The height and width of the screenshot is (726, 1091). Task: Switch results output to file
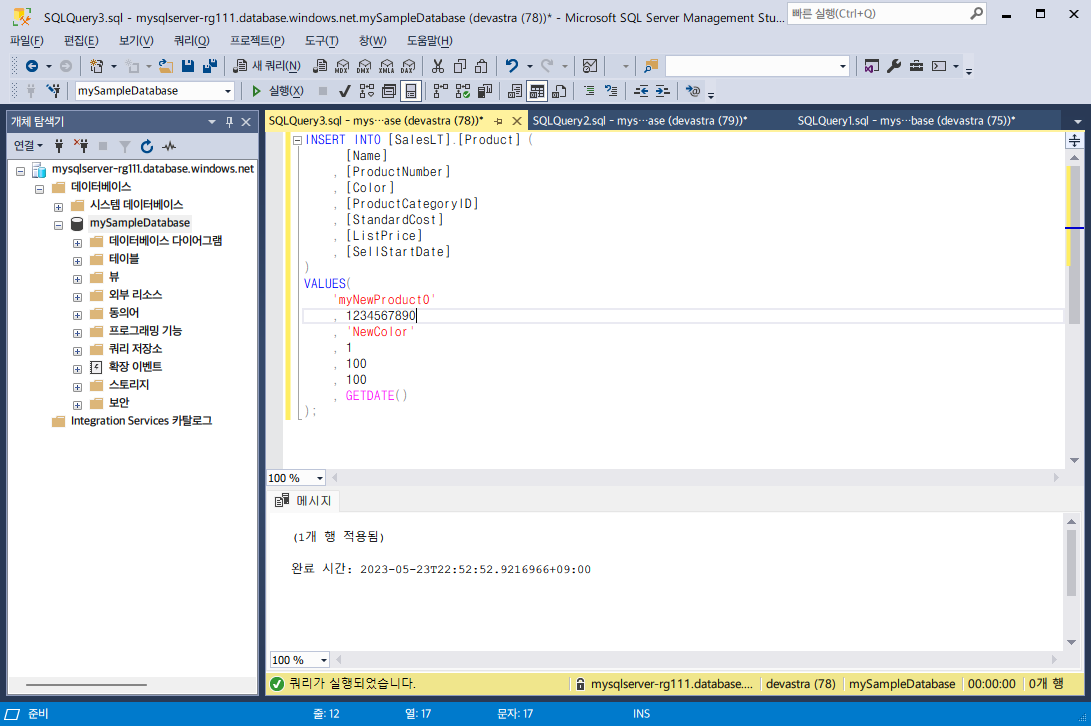tap(559, 90)
